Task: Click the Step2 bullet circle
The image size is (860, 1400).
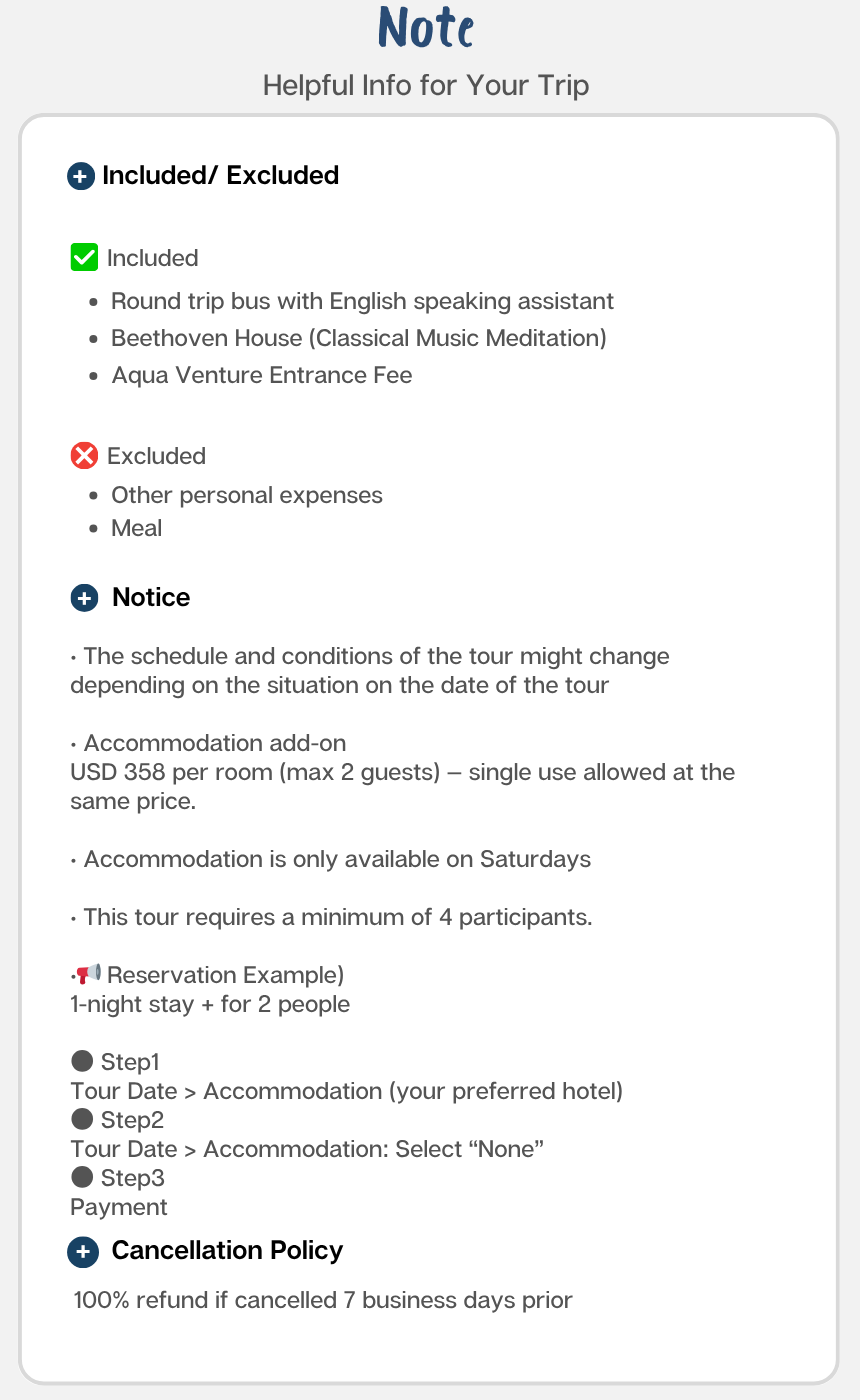Action: [82, 1119]
